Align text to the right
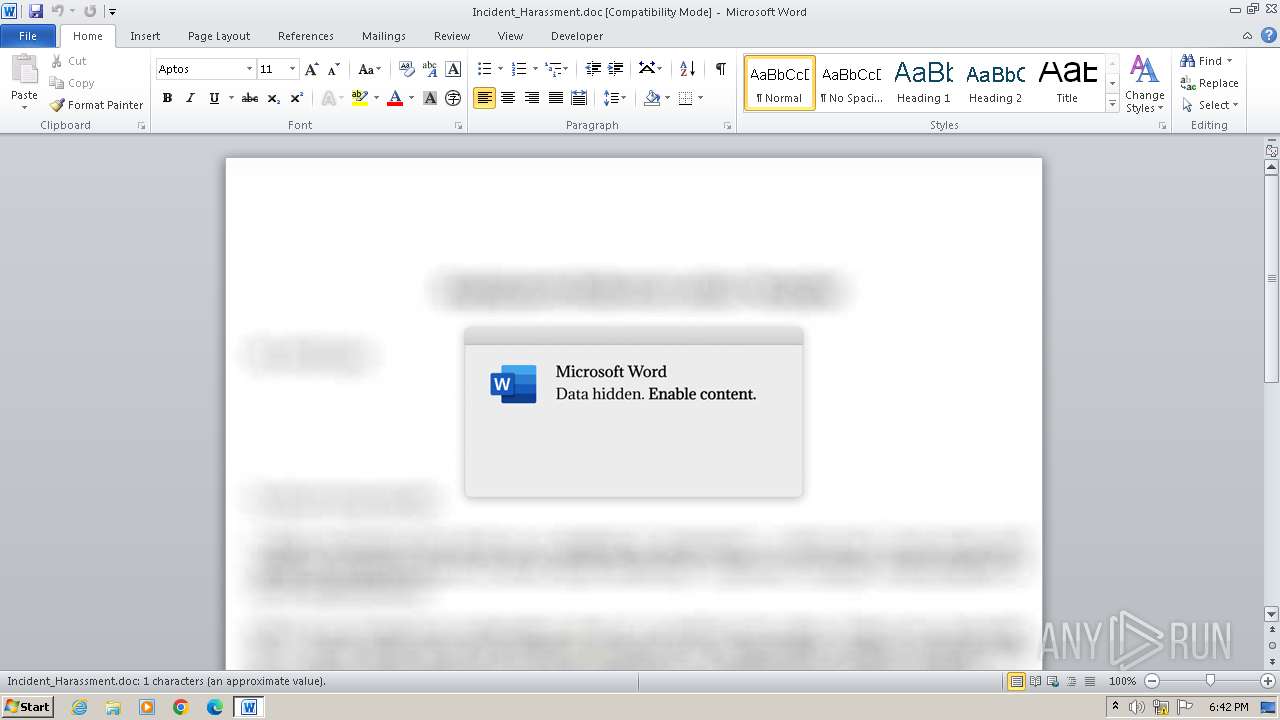The width and height of the screenshot is (1280, 720). 532,98
